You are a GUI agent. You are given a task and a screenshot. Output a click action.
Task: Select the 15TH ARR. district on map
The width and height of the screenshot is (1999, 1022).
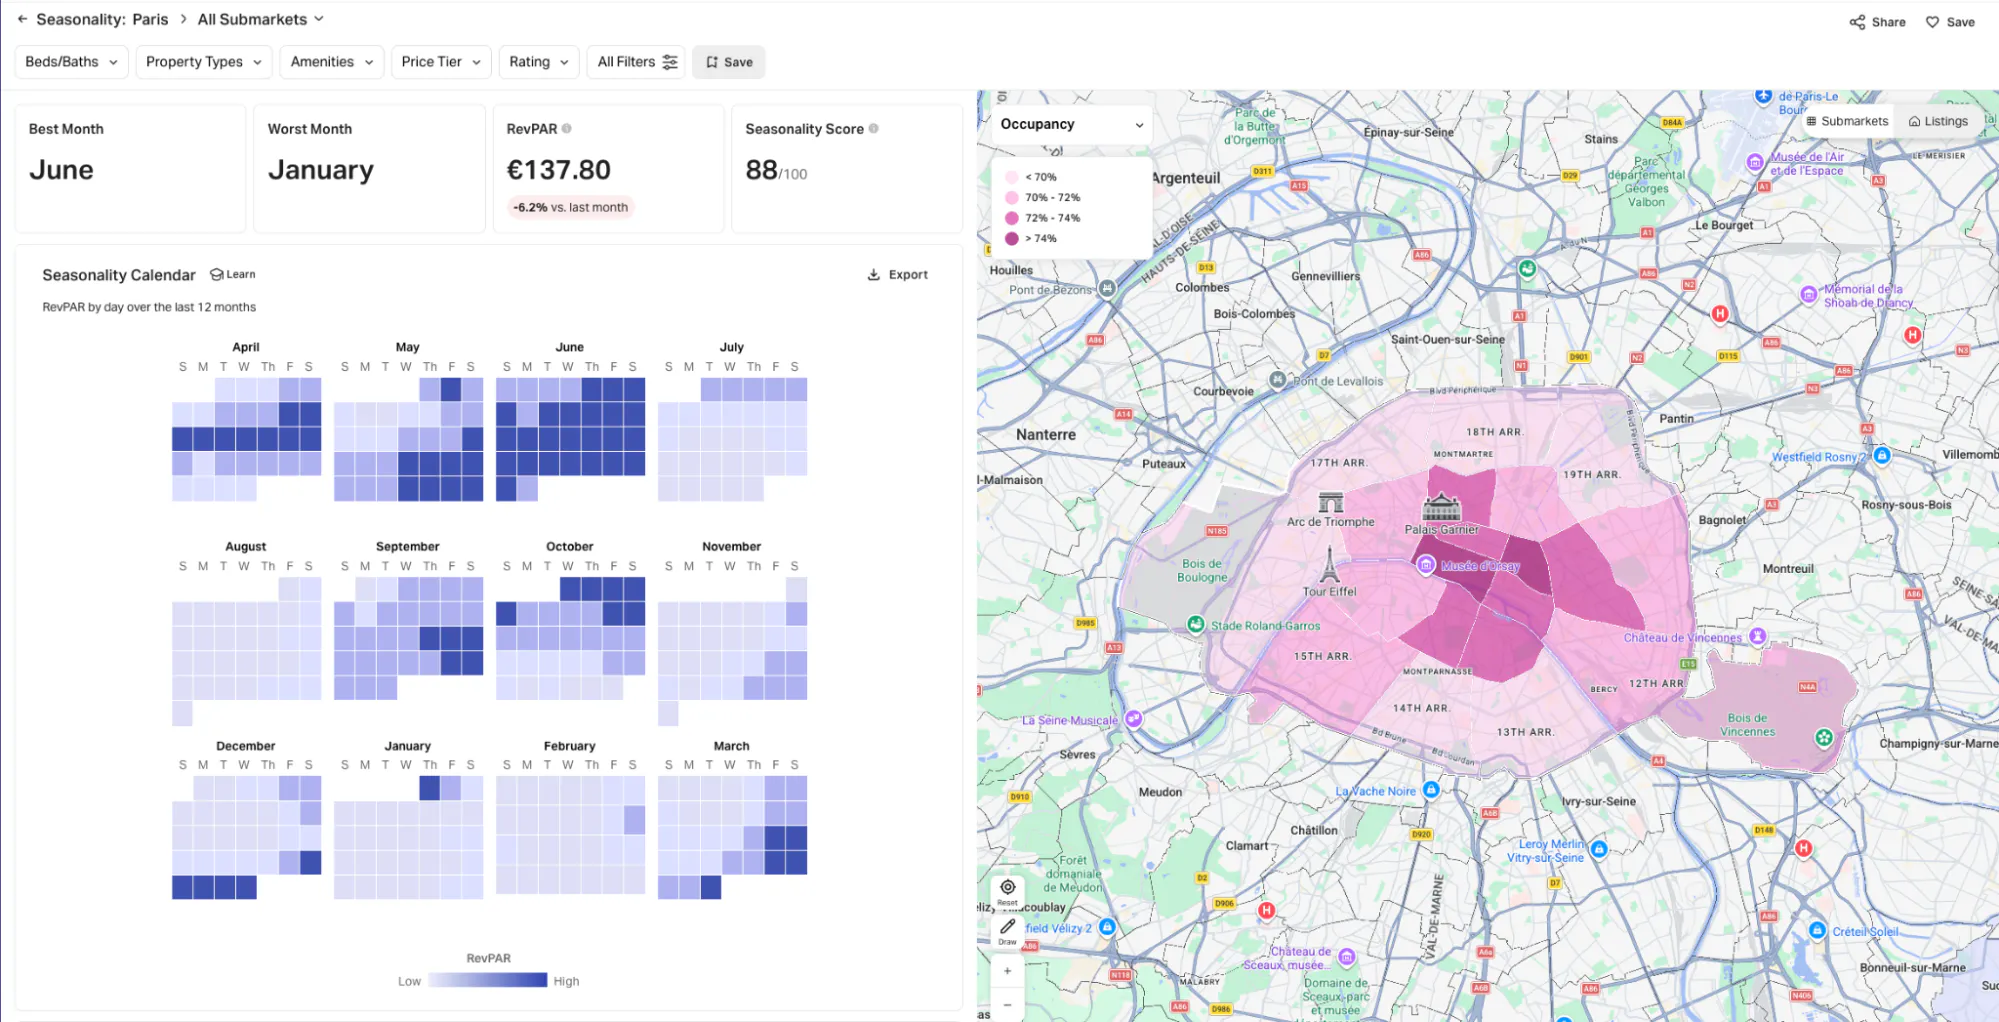pyautogui.click(x=1322, y=657)
